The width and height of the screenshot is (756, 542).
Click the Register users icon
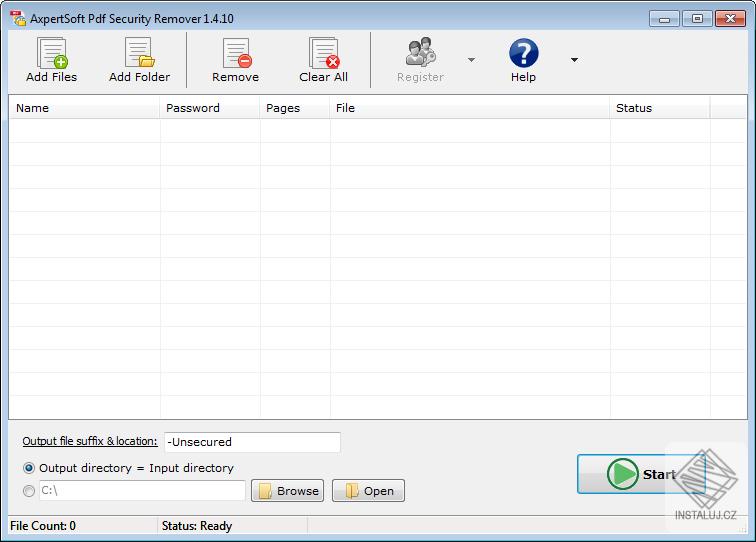[x=420, y=52]
